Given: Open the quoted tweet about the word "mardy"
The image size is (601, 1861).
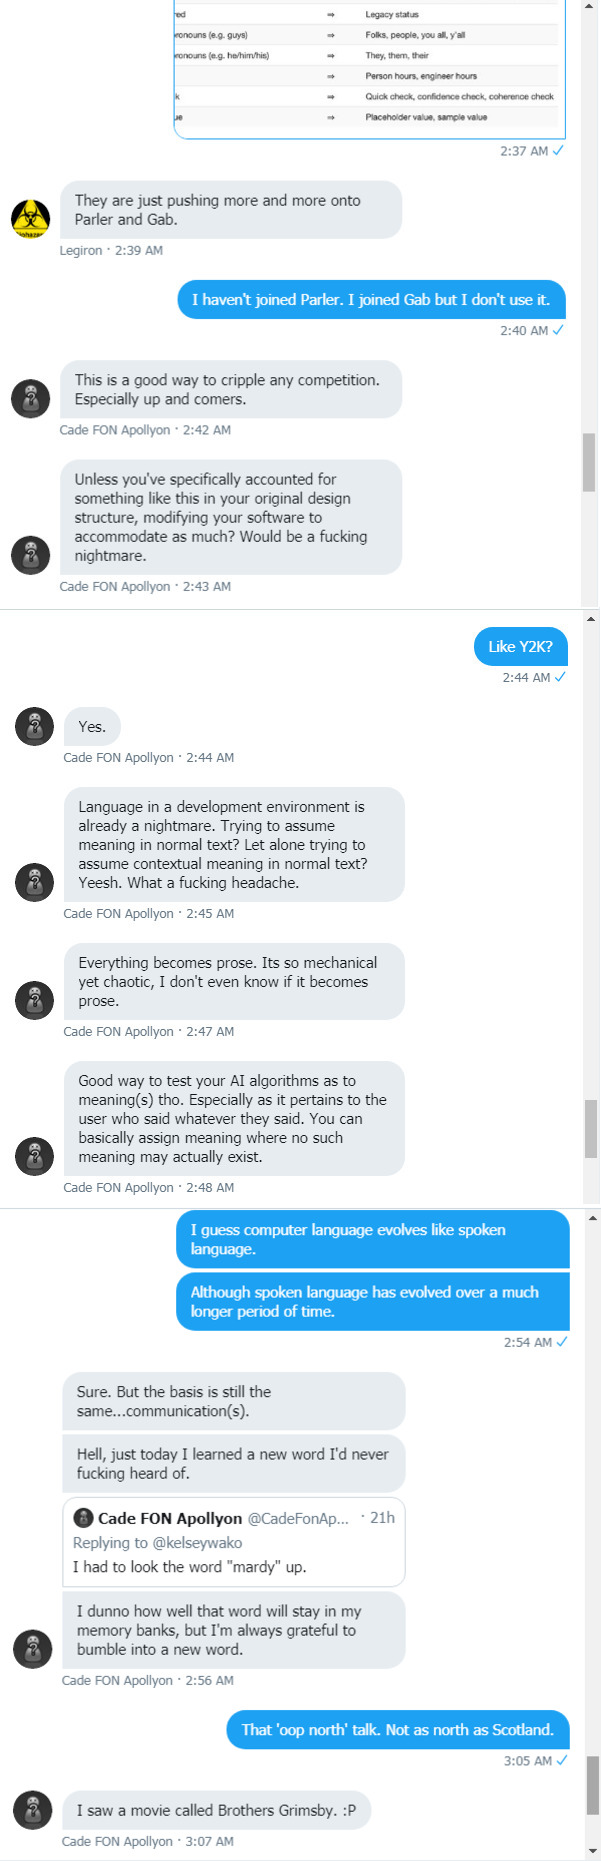Looking at the screenshot, I should (233, 1566).
